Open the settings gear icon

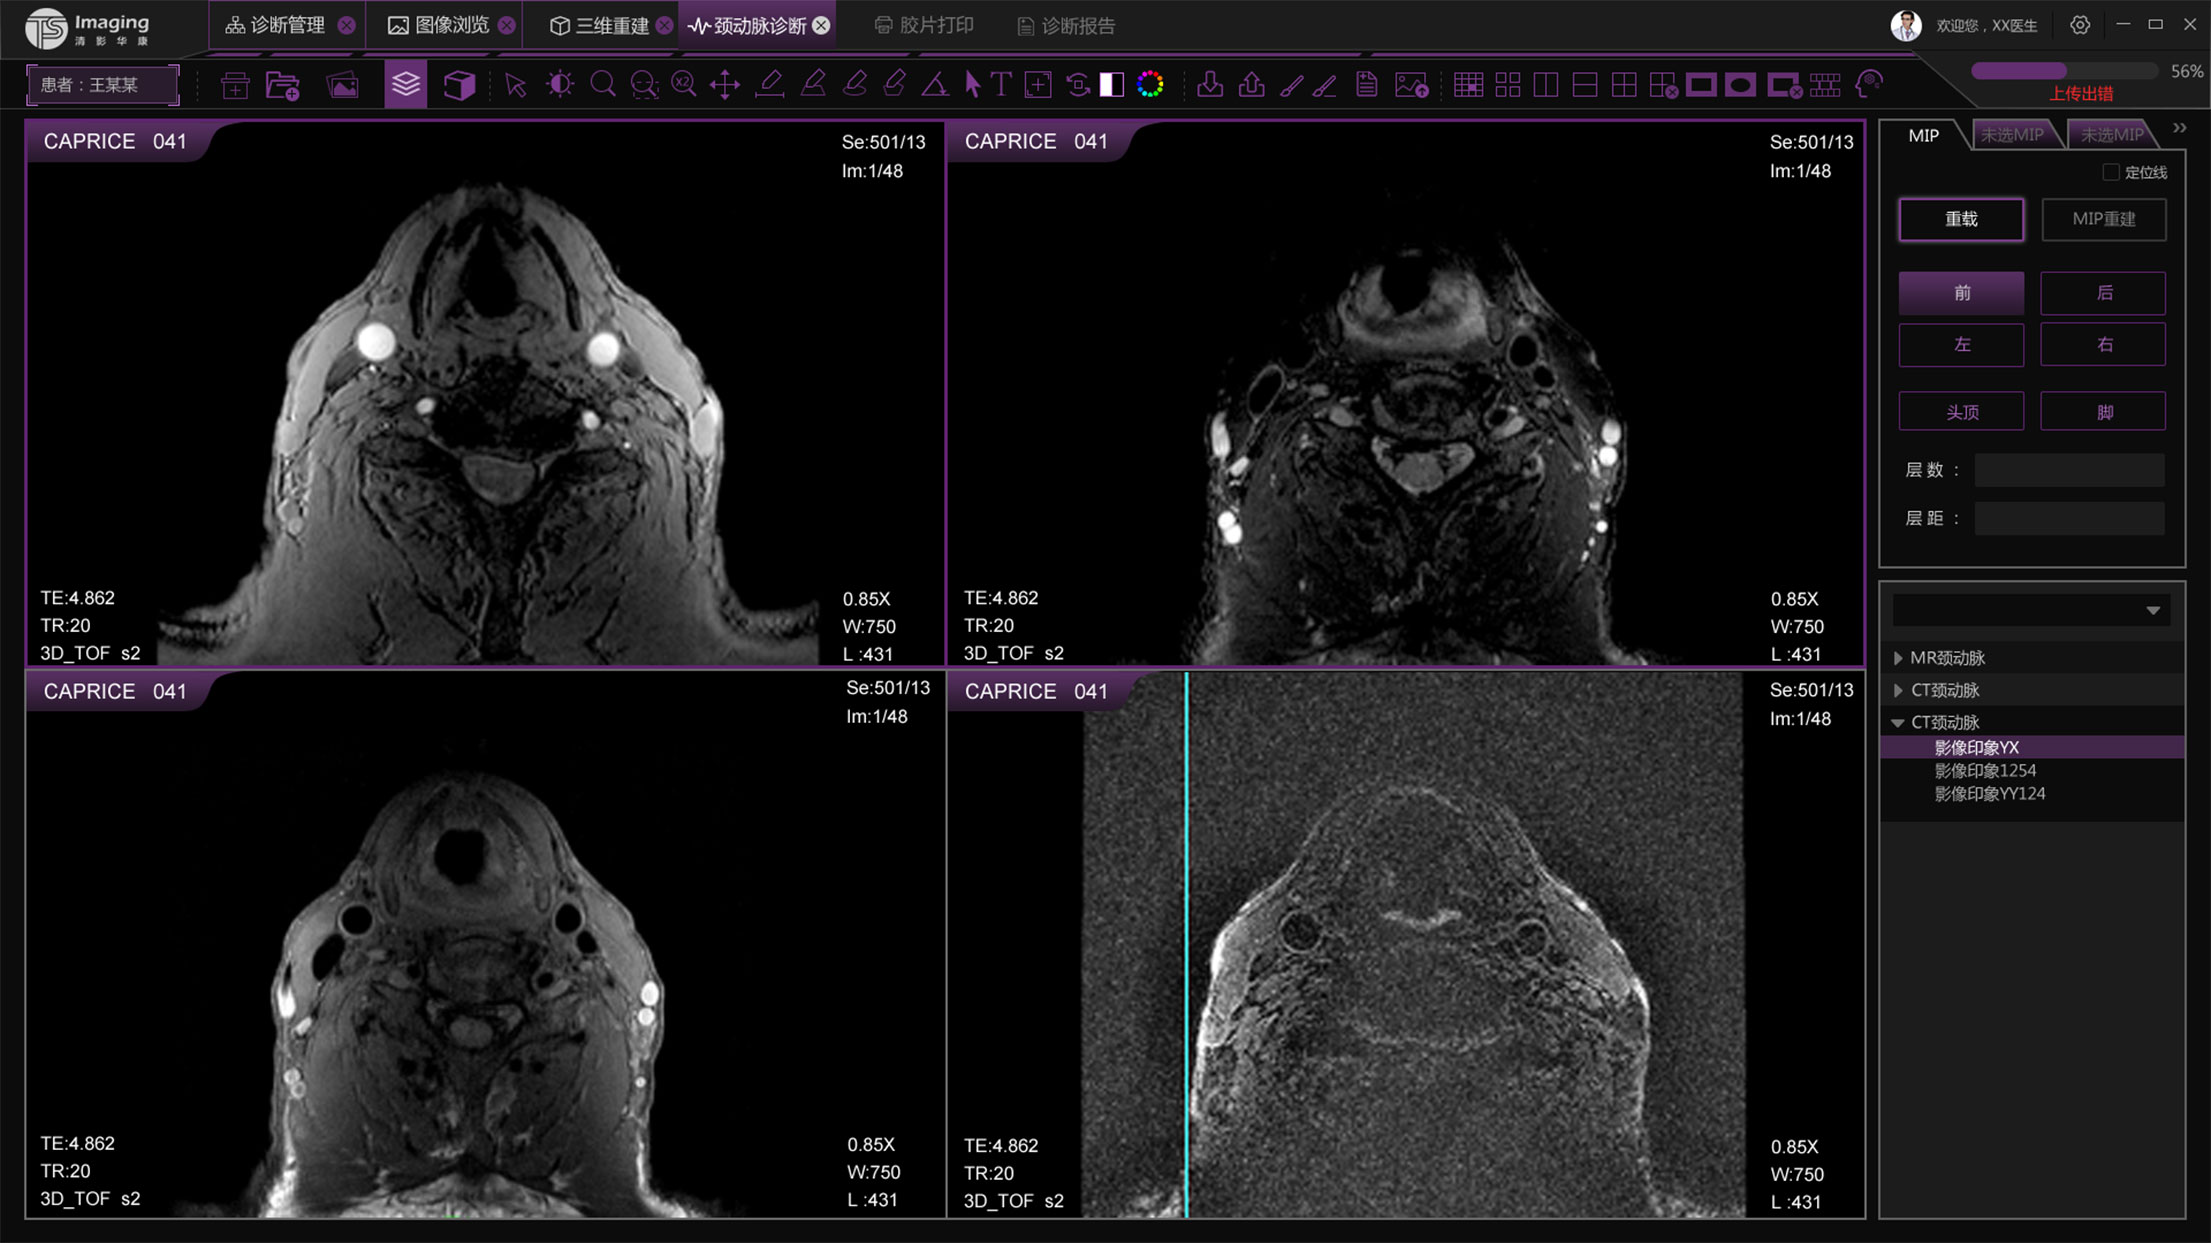(2080, 25)
